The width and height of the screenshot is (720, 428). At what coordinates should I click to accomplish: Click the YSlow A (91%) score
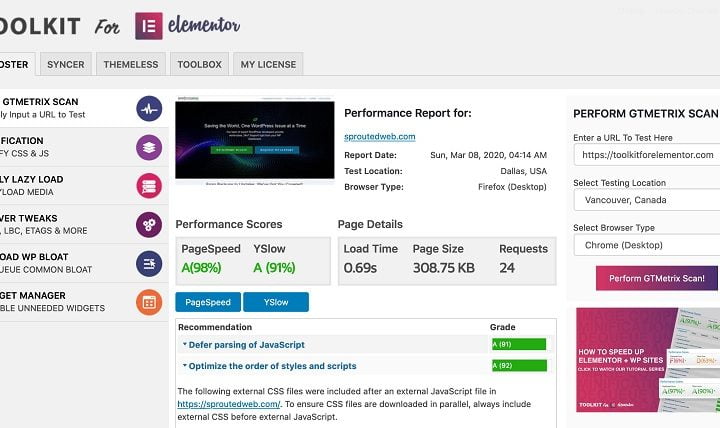click(x=274, y=268)
